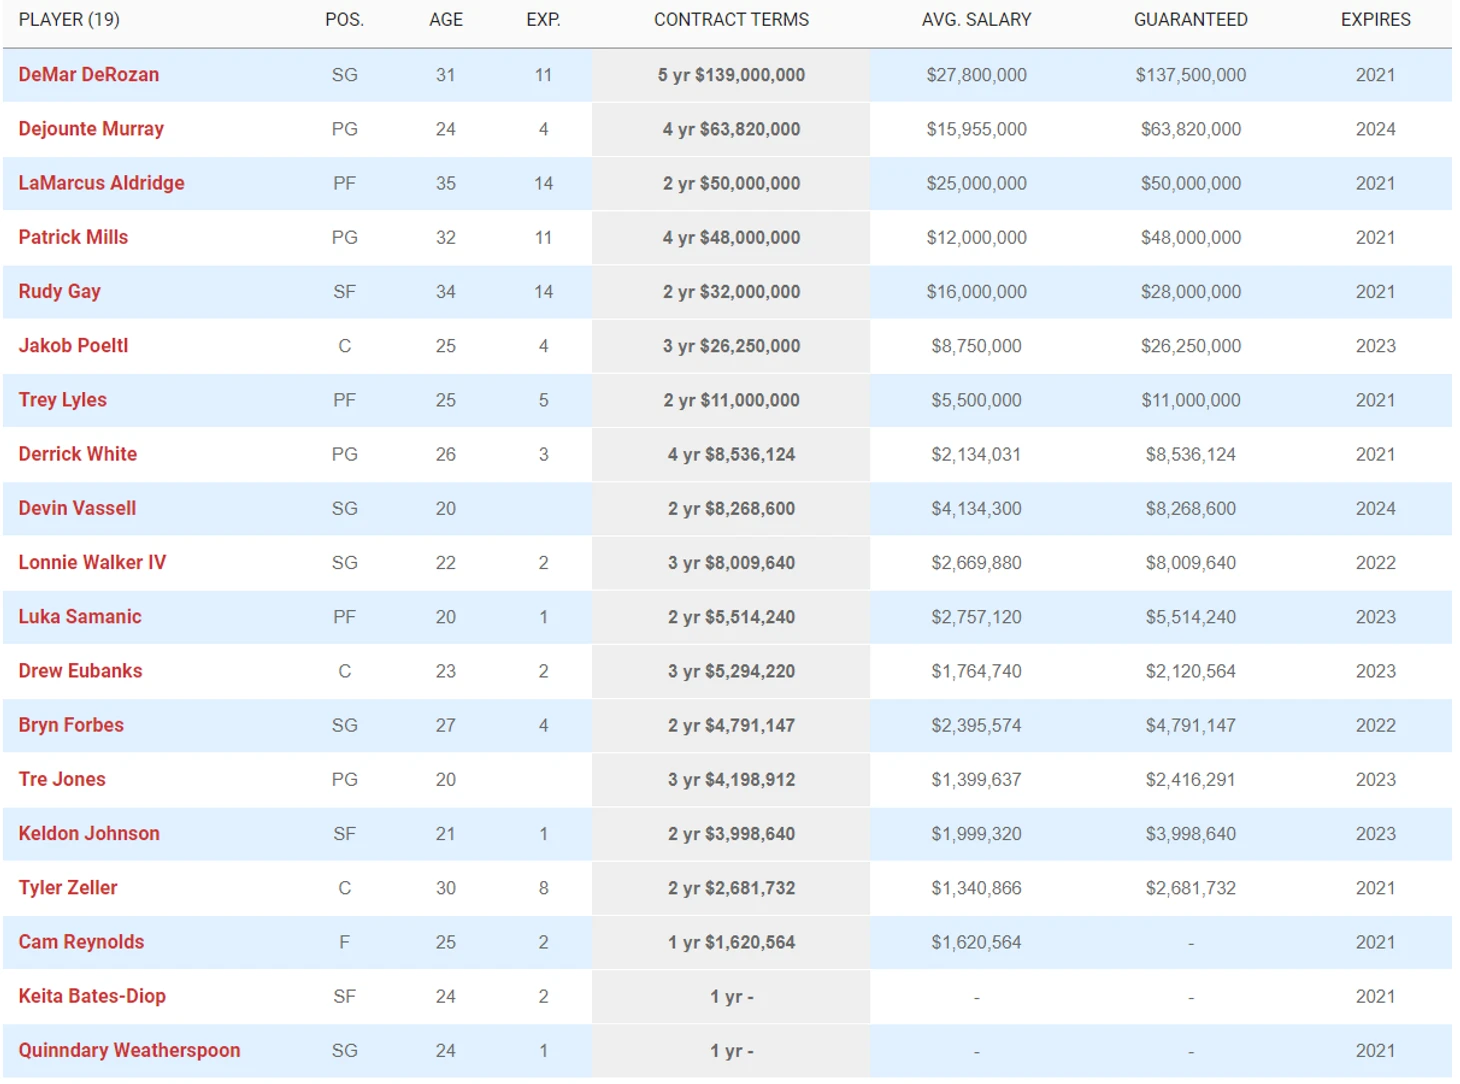Viewport: 1460px width, 1084px height.
Task: Open the Jakob Poeltl player link
Action: [73, 345]
